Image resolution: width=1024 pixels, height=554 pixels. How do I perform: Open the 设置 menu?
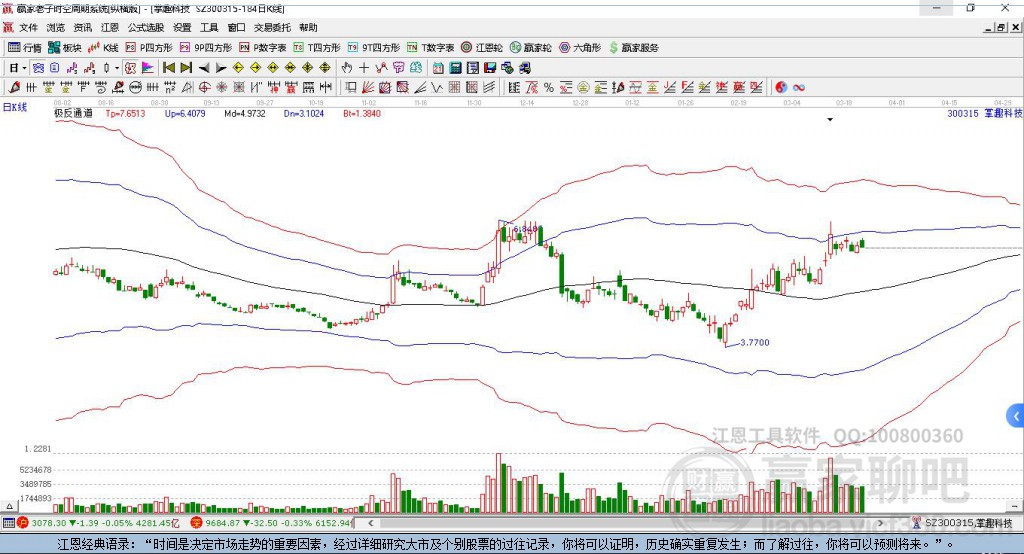point(182,27)
